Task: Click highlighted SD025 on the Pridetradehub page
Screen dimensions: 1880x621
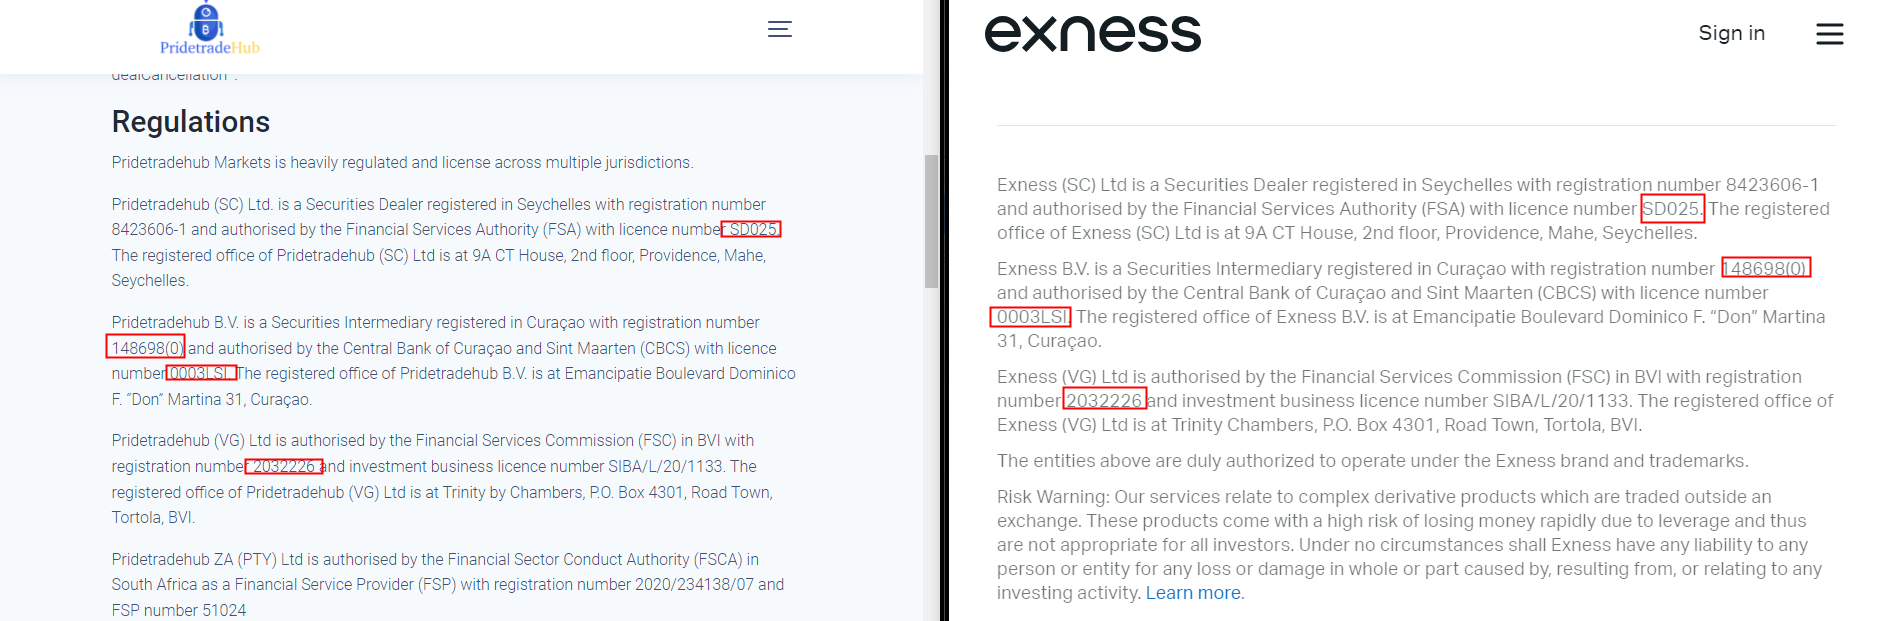Action: pos(752,229)
